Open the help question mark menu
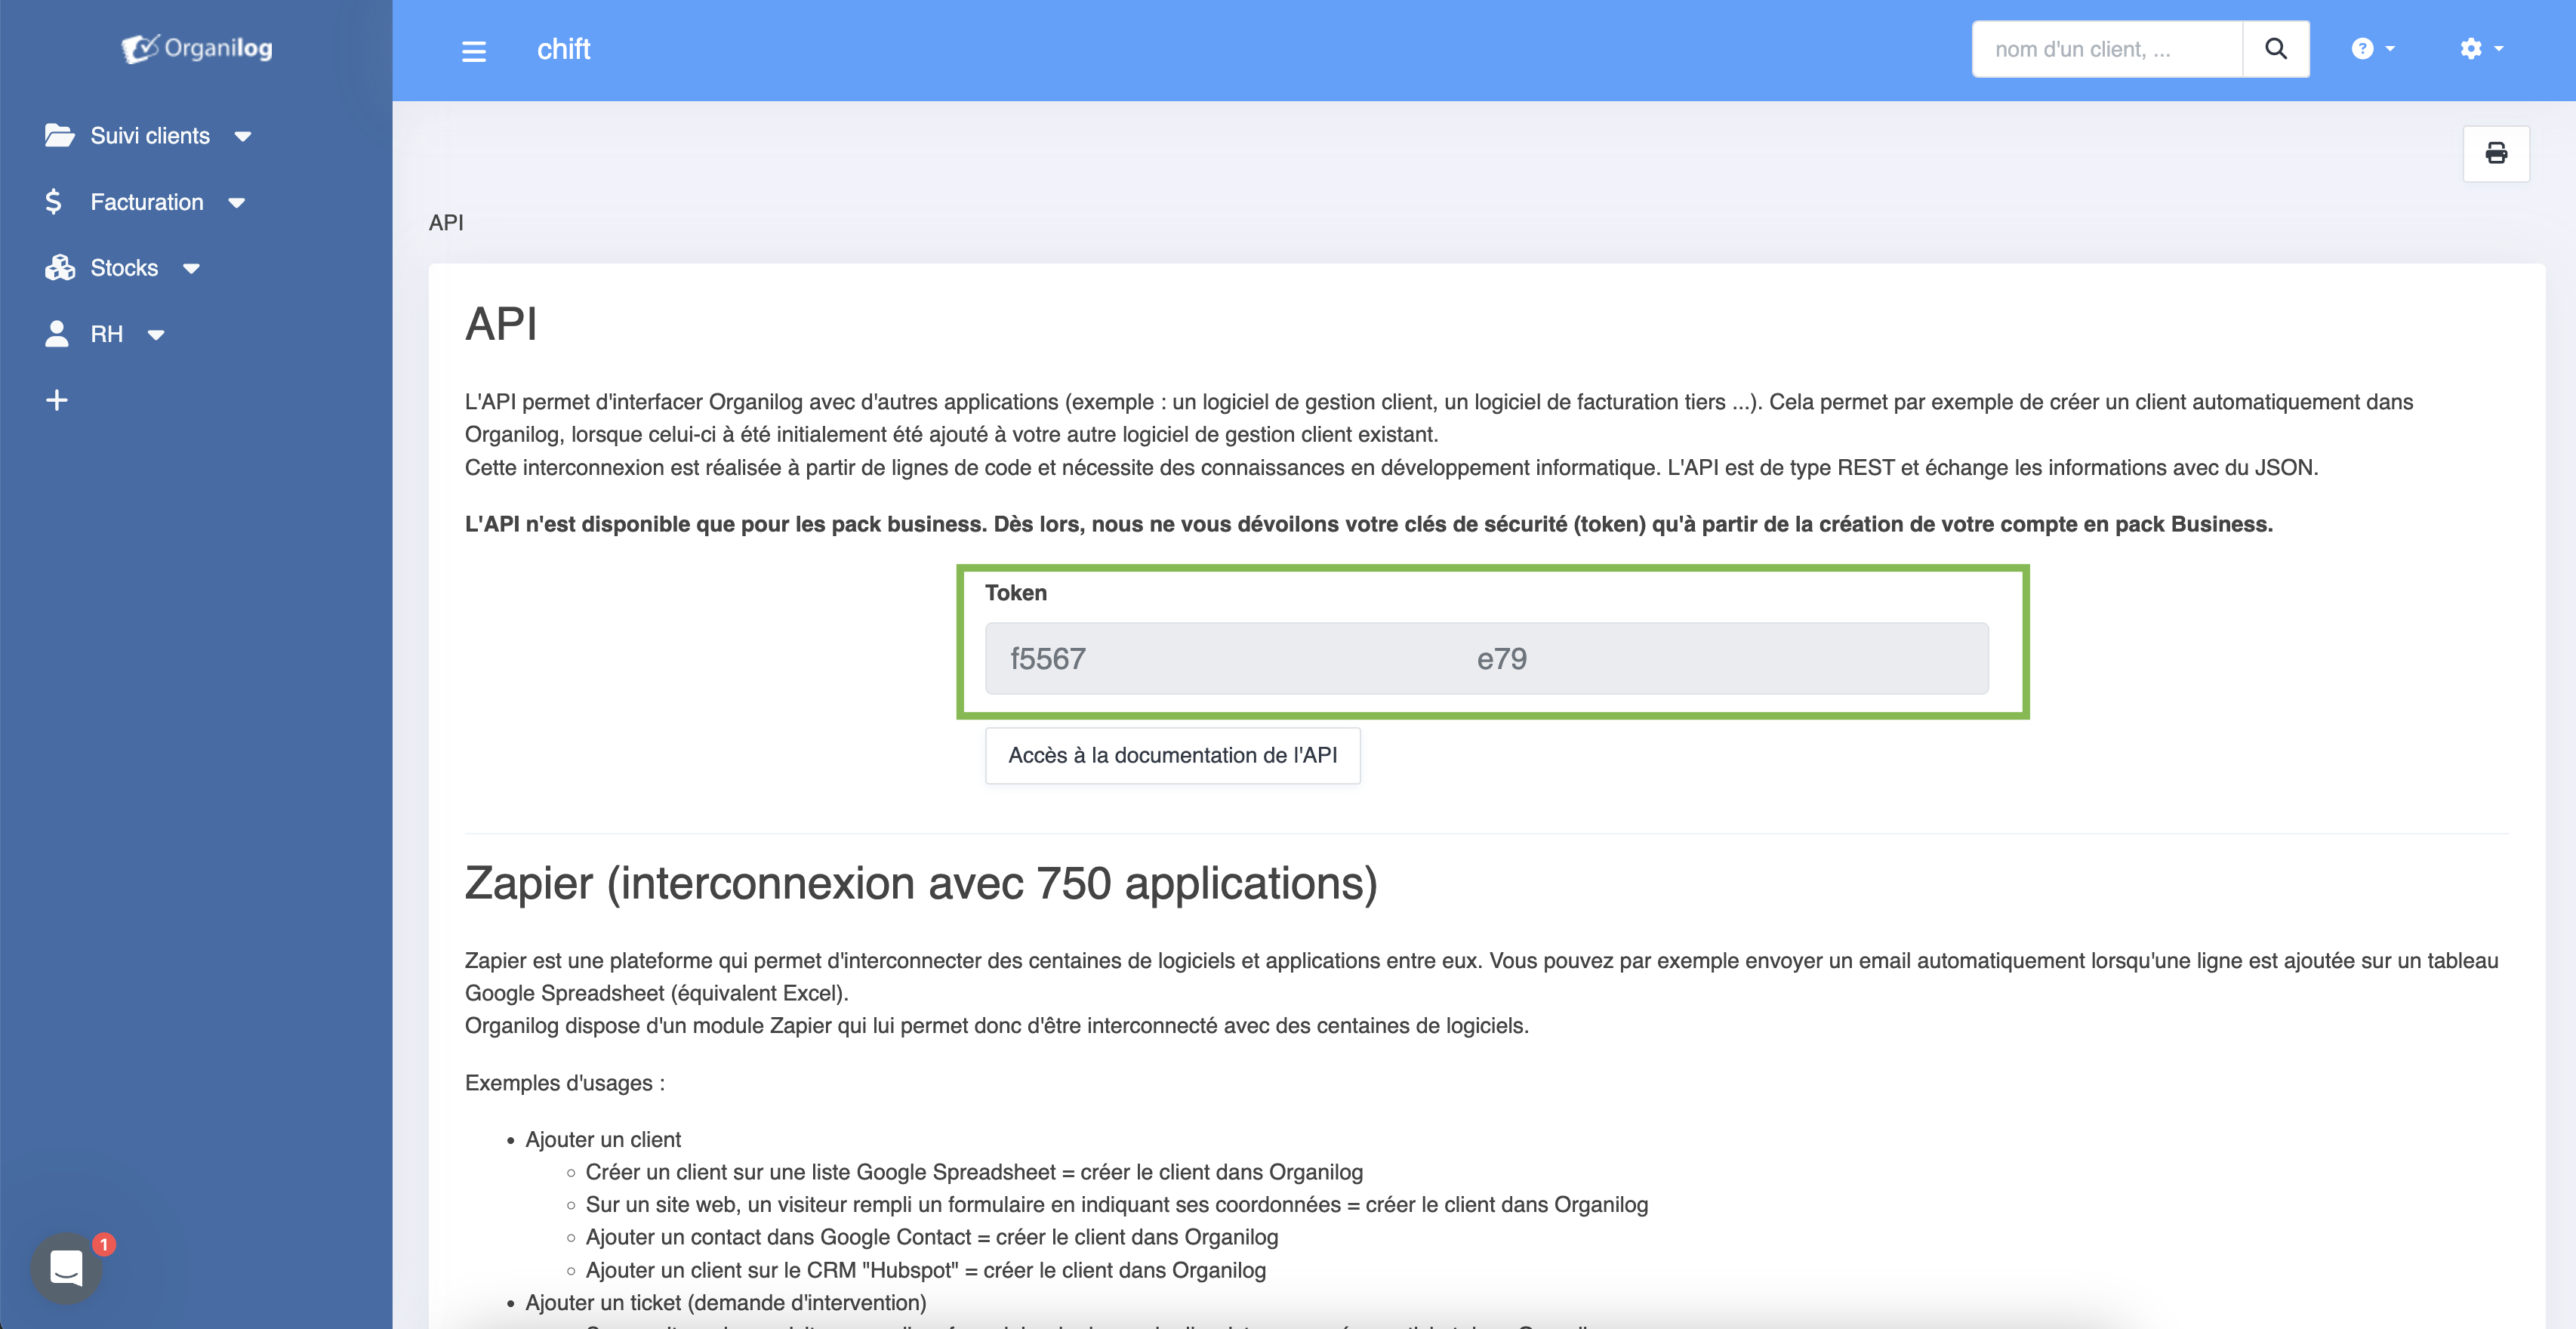This screenshot has height=1329, width=2576. [2371, 49]
